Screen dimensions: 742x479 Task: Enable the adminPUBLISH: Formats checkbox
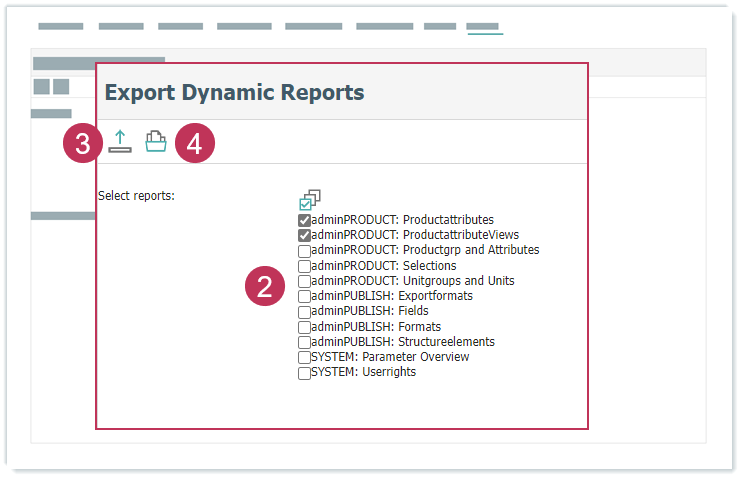pyautogui.click(x=304, y=327)
